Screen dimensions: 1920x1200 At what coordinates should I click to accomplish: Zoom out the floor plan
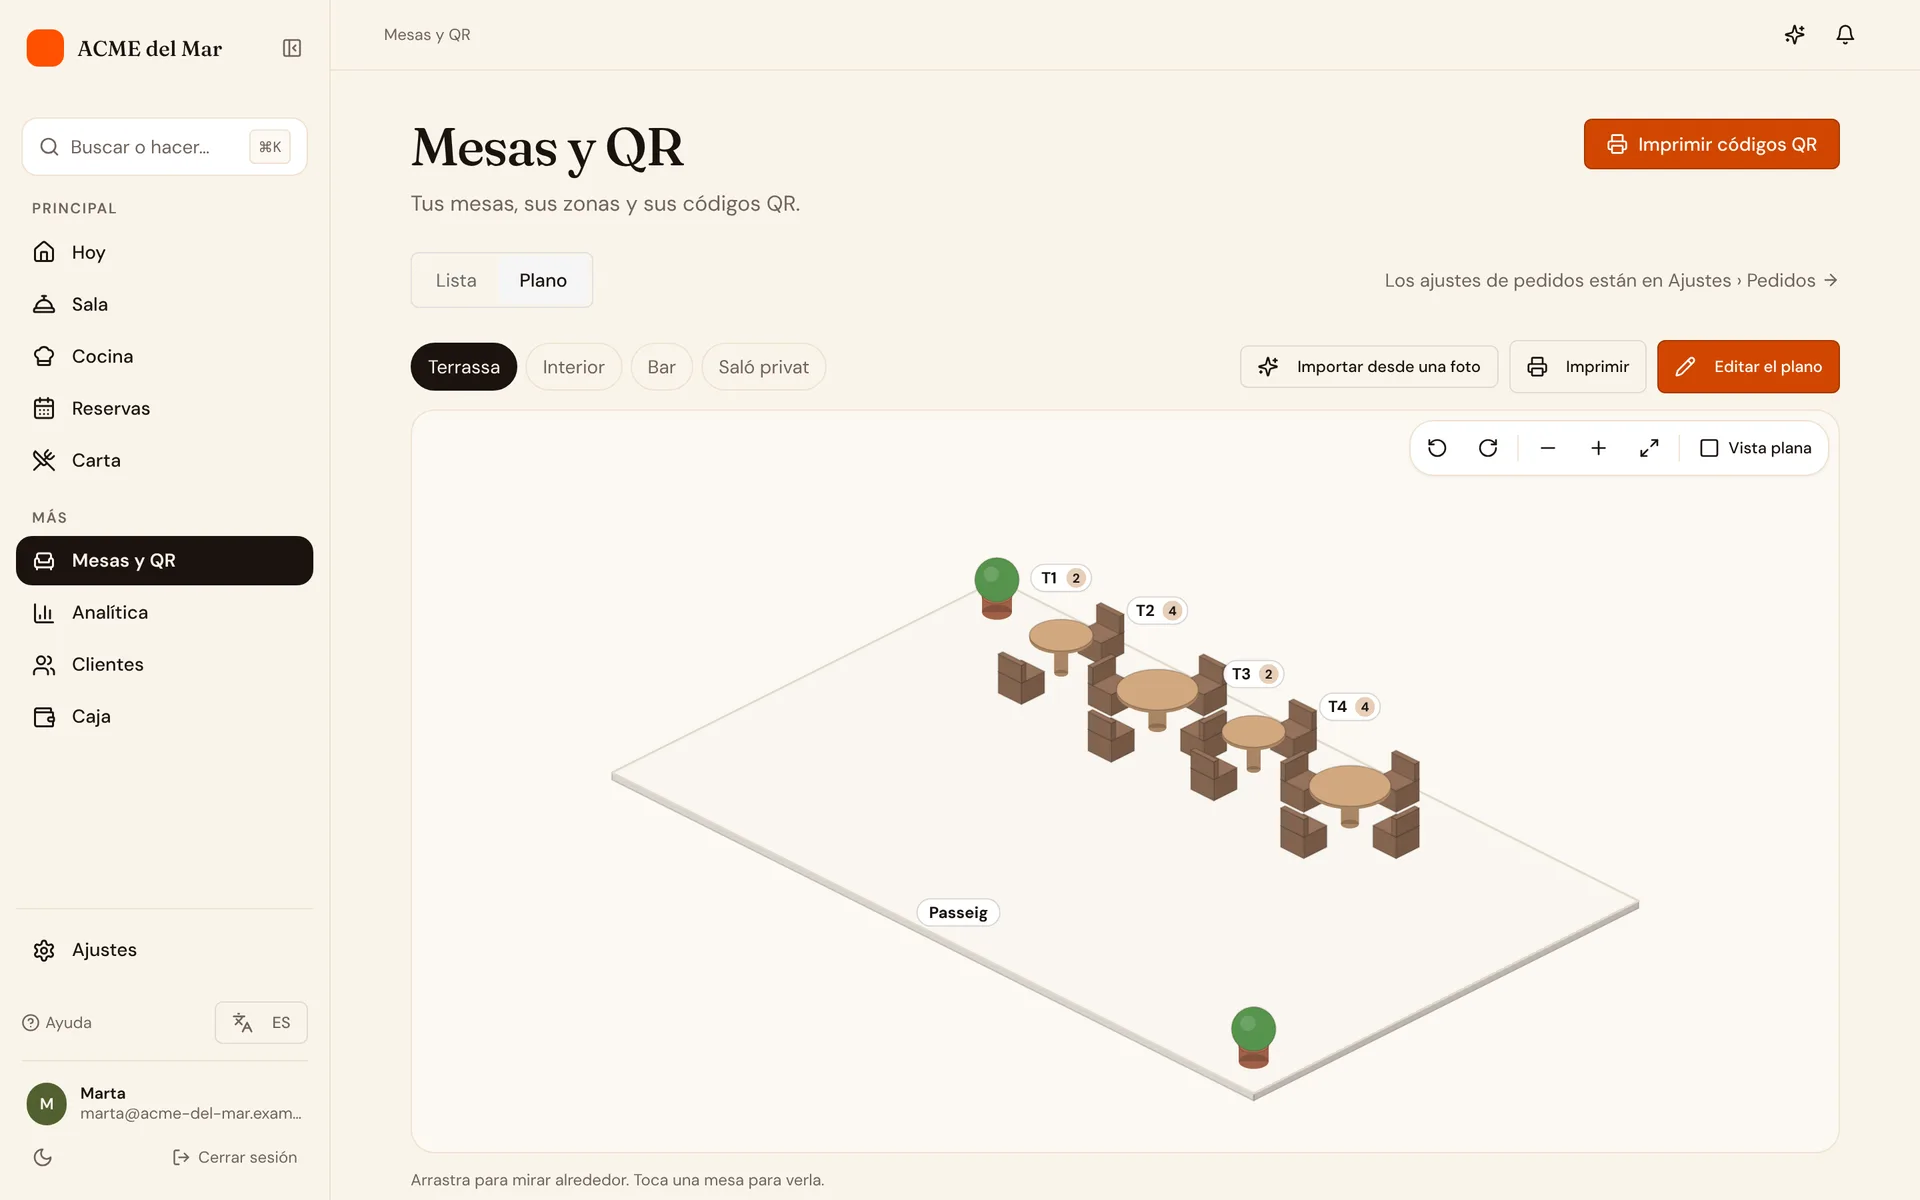click(1548, 448)
